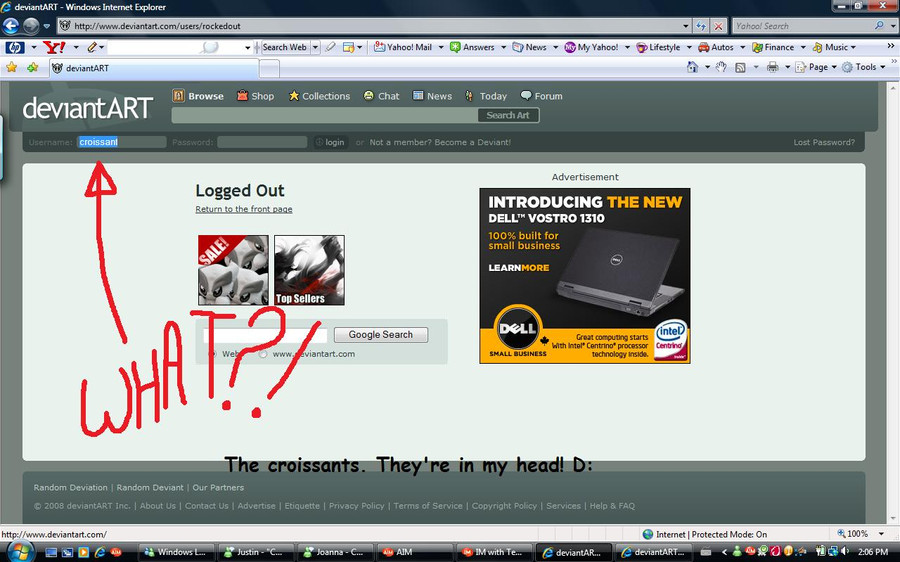The height and width of the screenshot is (562, 900).
Task: Open the Tools menu in command bar
Action: coord(863,67)
